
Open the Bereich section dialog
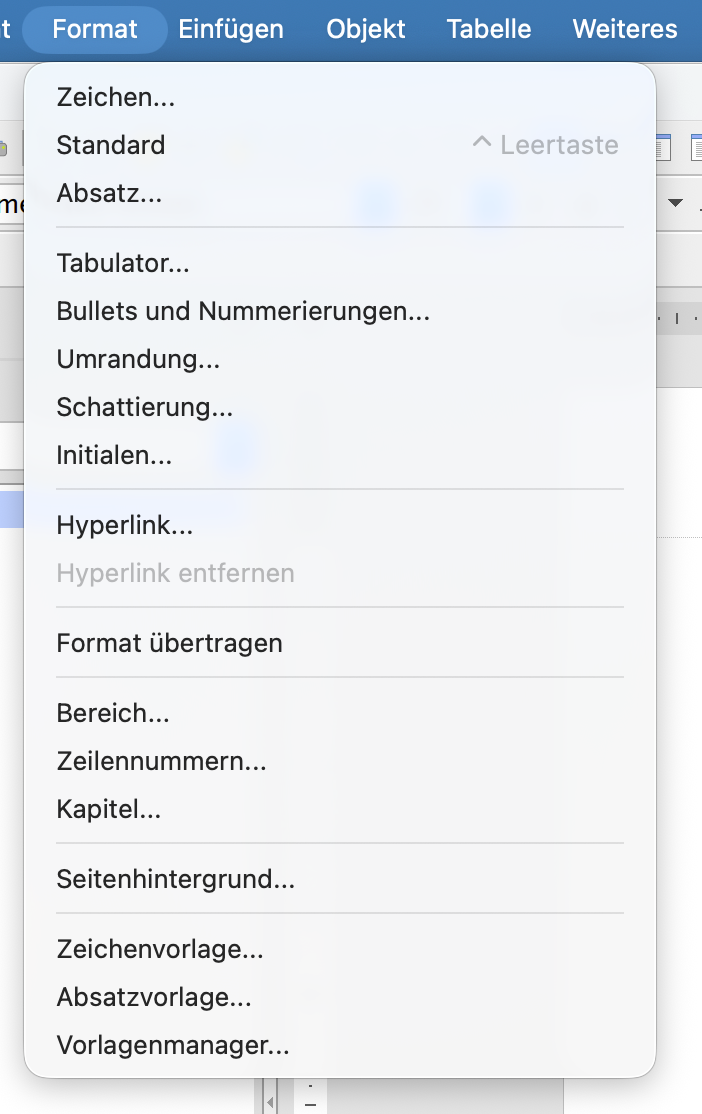point(113,713)
